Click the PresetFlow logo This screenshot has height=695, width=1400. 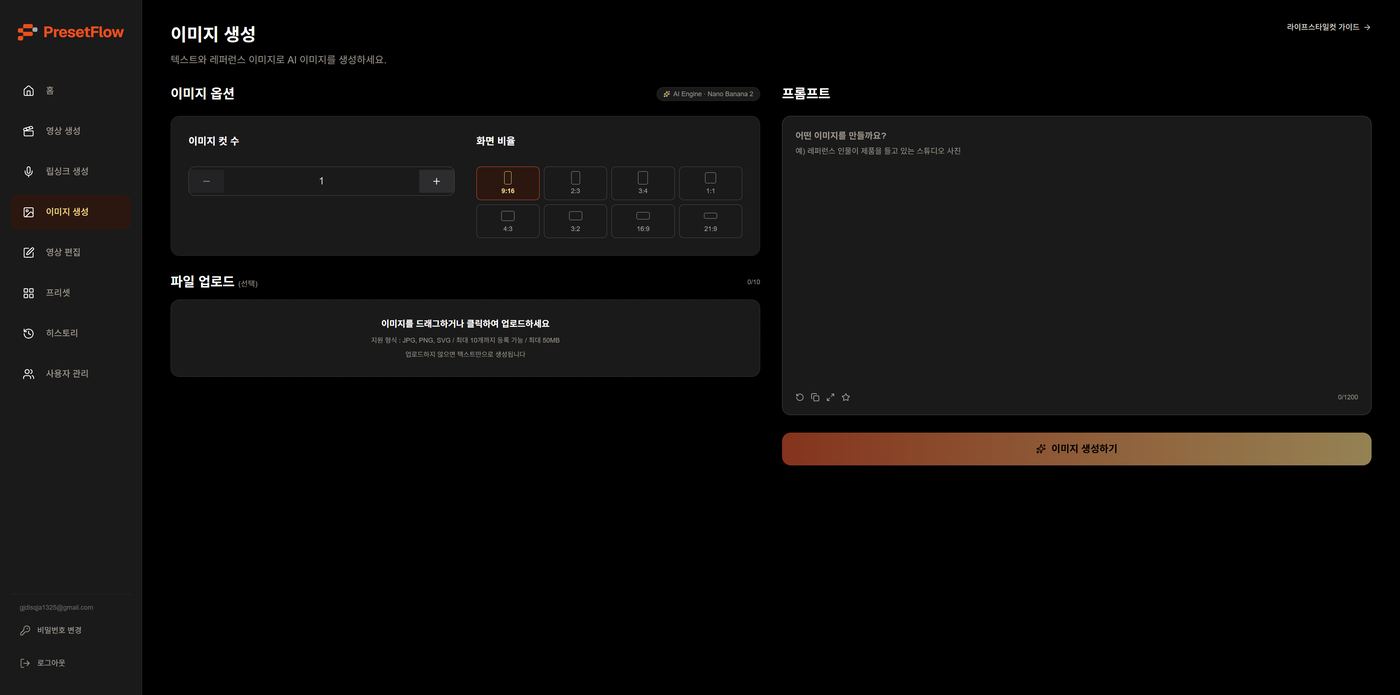point(71,32)
